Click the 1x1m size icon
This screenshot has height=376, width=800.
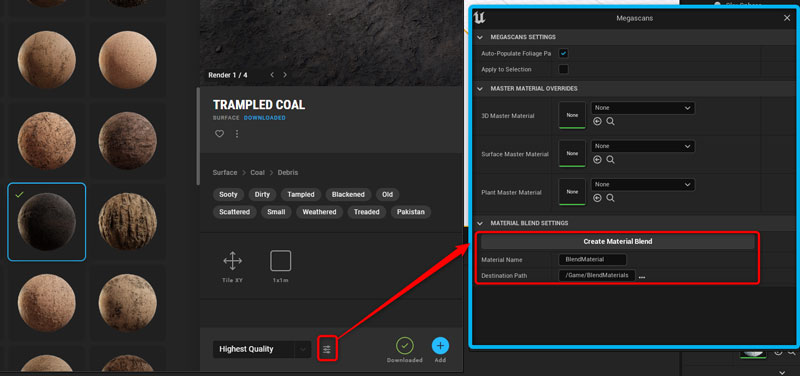pos(281,261)
